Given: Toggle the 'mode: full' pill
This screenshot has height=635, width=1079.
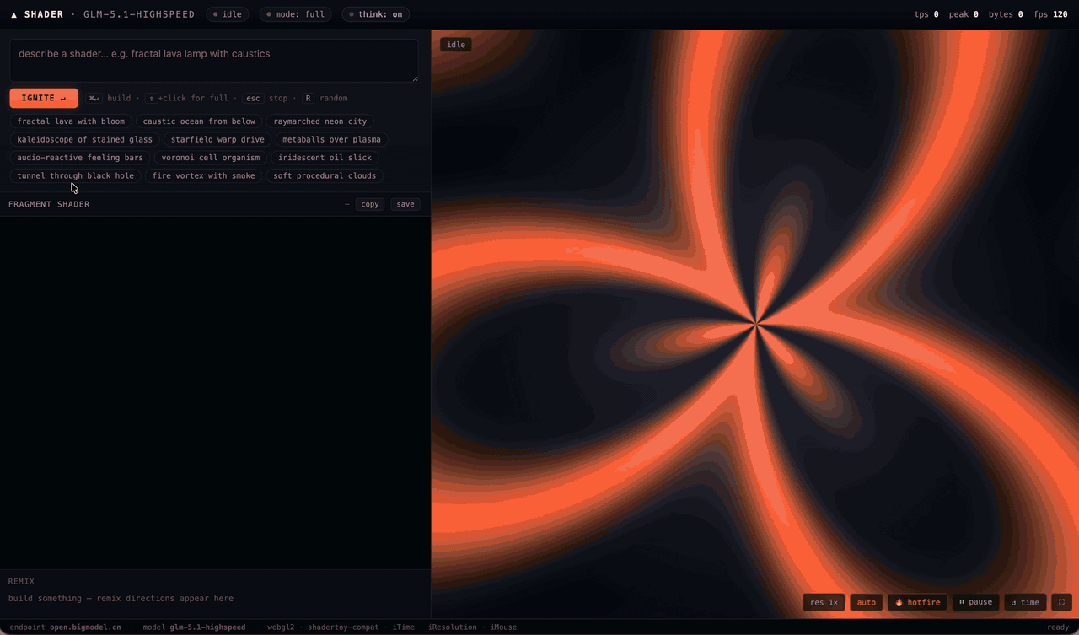Looking at the screenshot, I should (x=296, y=14).
